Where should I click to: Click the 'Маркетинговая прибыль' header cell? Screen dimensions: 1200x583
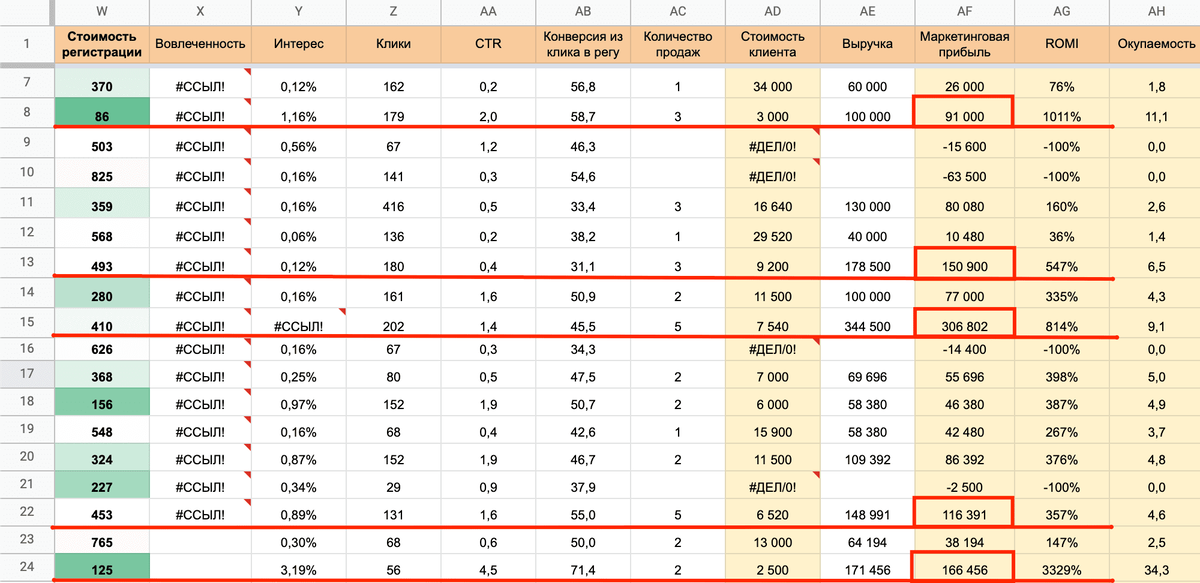pos(964,44)
